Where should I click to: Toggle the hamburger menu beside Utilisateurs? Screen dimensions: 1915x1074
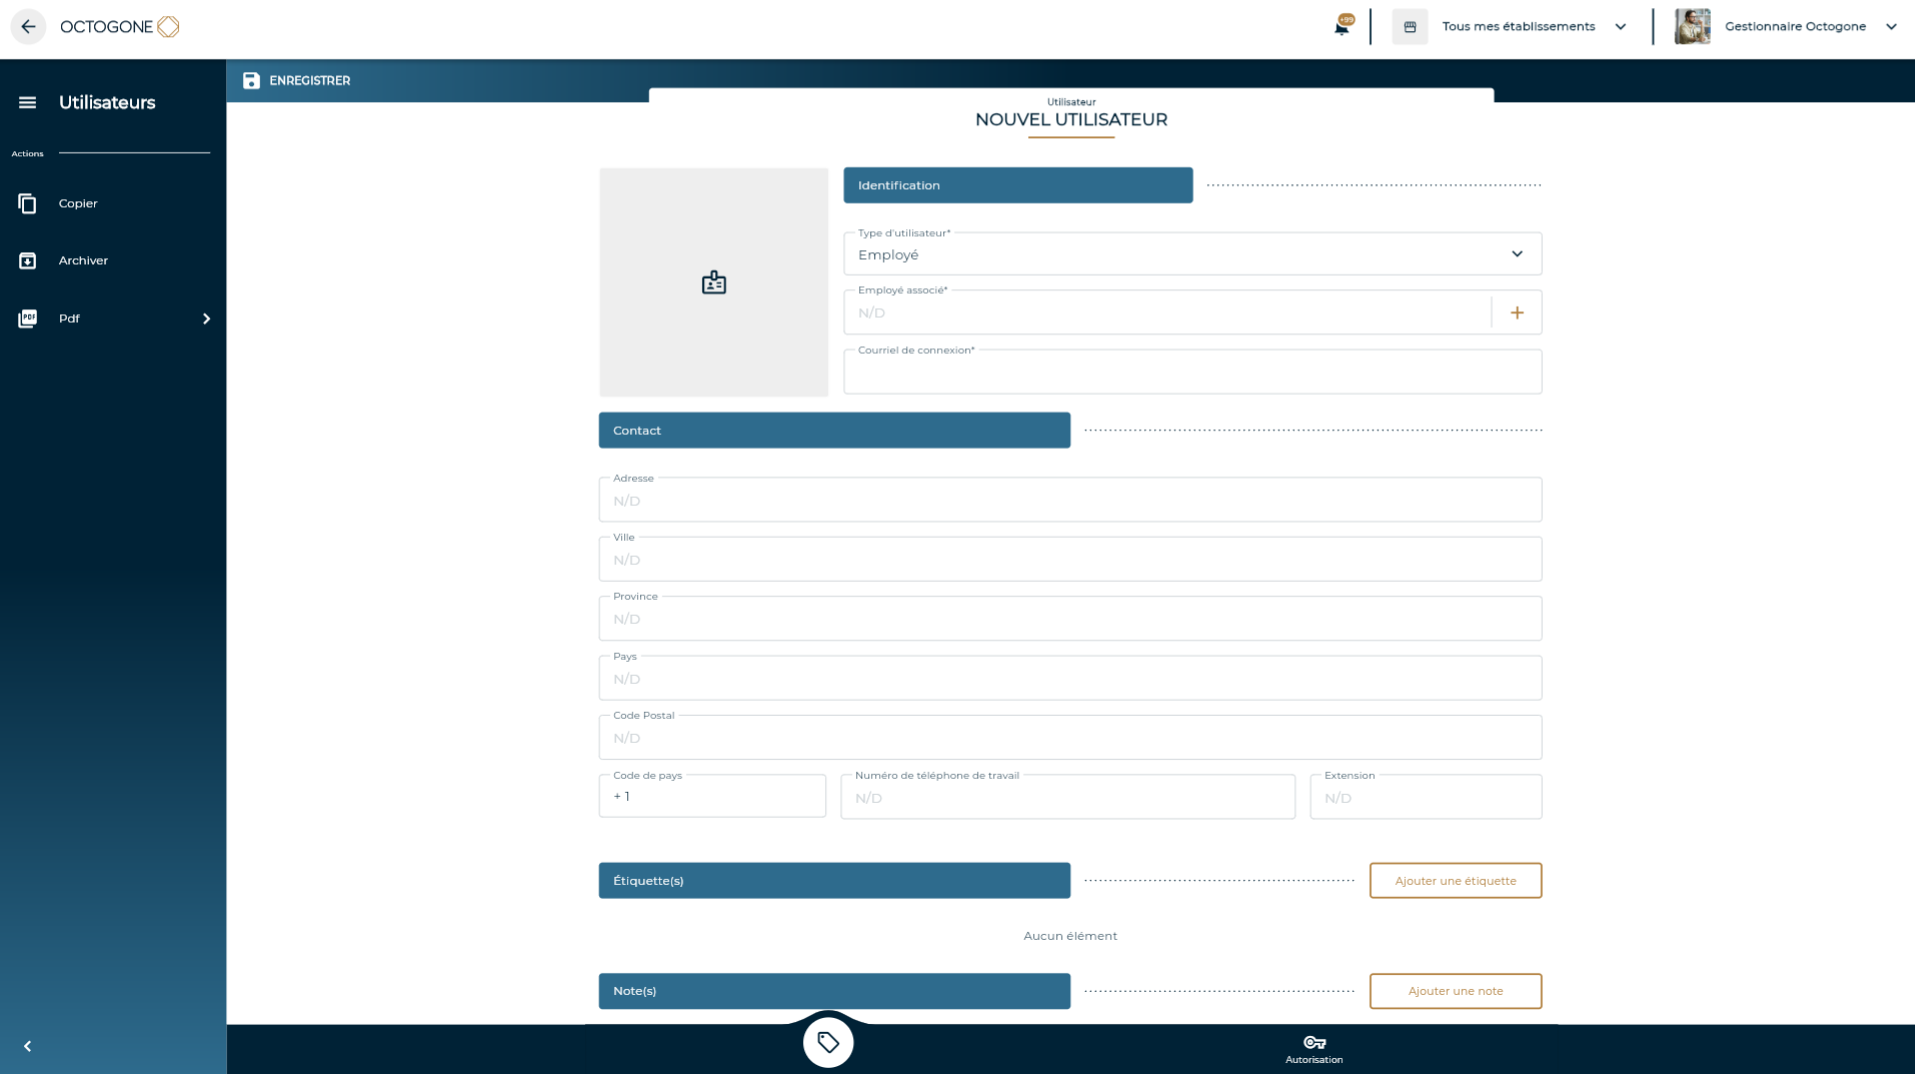pyautogui.click(x=27, y=103)
